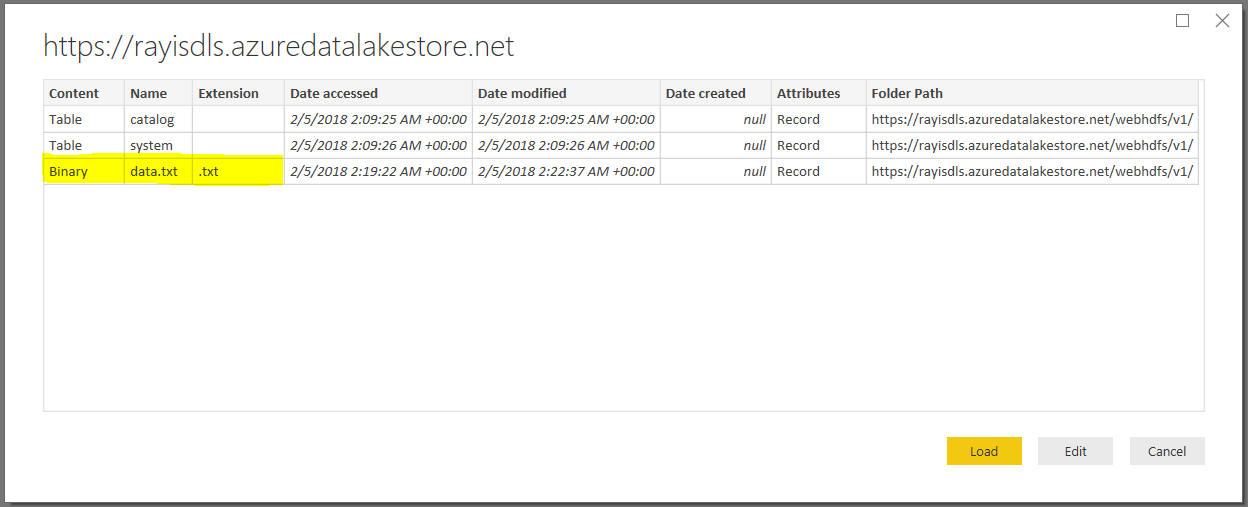This screenshot has width=1248, height=507.
Task: Maximize the dialog window
Action: tap(1183, 21)
